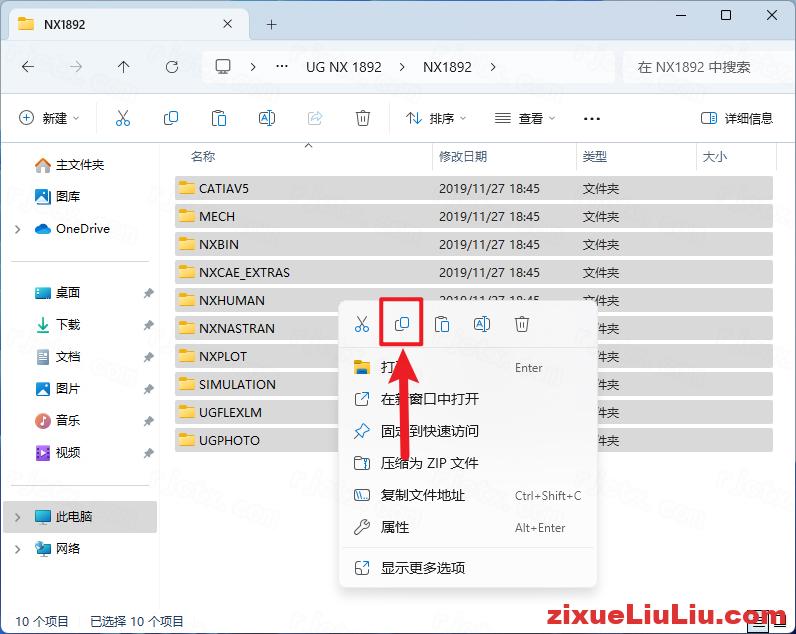
Task: Select the NXCAE_EXTRAS folder
Action: click(x=474, y=272)
